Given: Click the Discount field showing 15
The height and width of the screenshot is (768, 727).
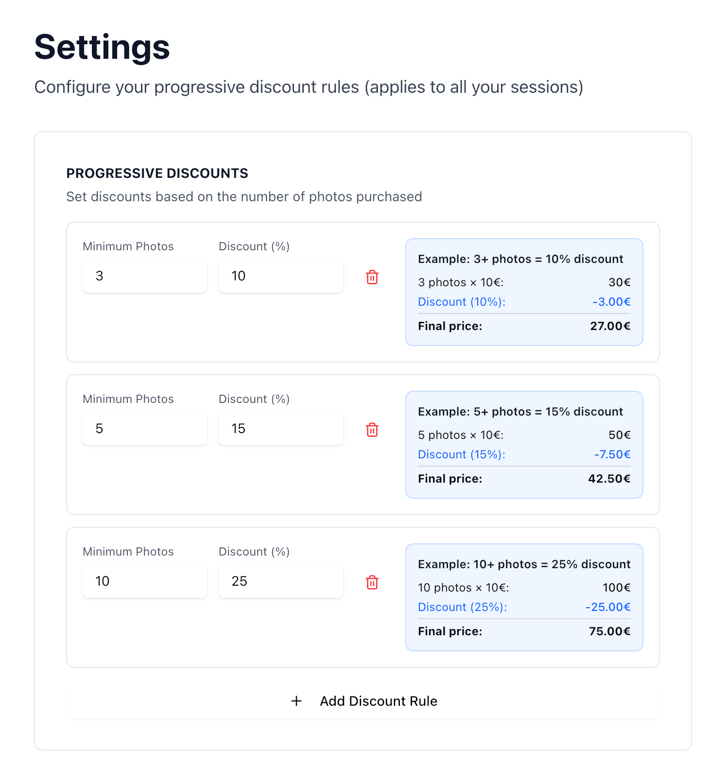Looking at the screenshot, I should tap(280, 429).
